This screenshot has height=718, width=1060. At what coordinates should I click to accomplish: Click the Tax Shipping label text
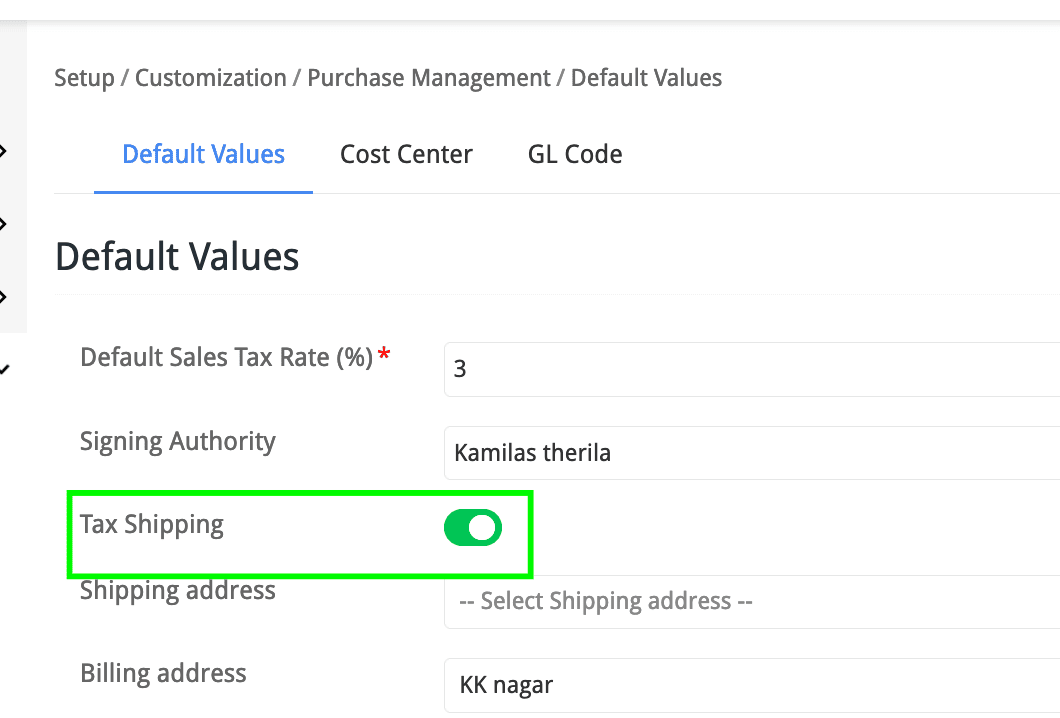(152, 524)
